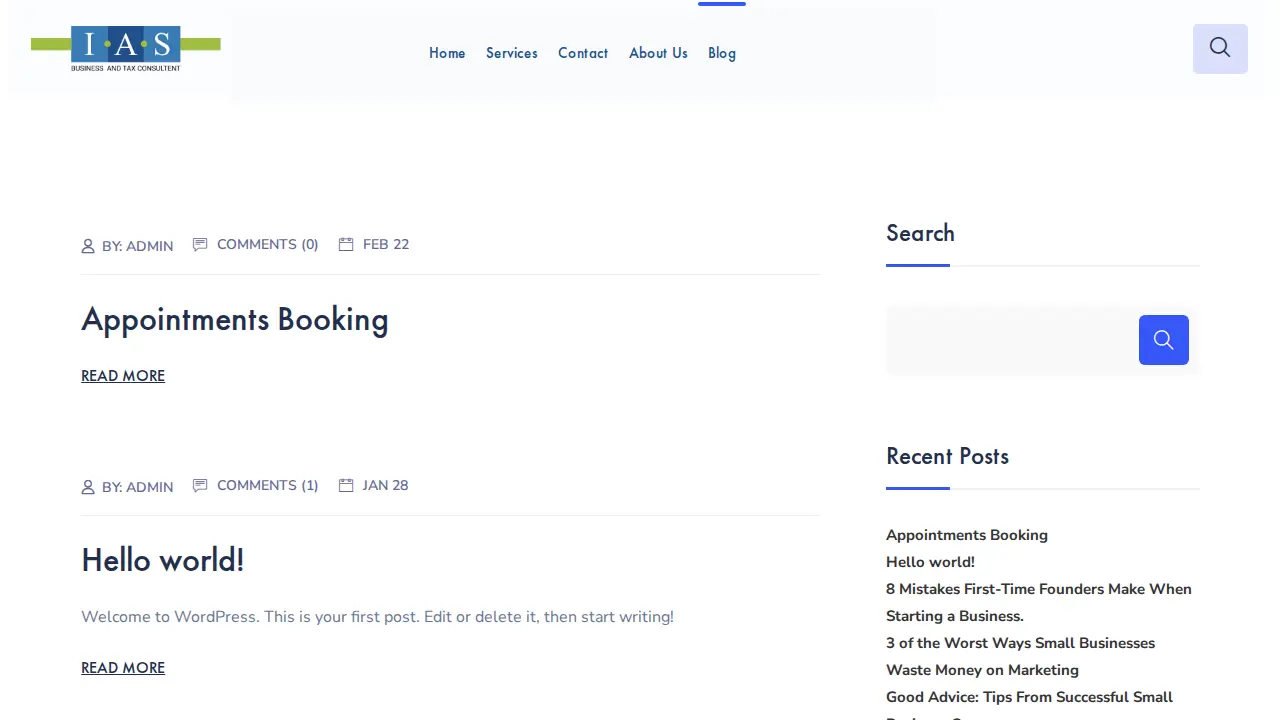Click ADMIN author on the Appointments Booking post

coord(150,246)
